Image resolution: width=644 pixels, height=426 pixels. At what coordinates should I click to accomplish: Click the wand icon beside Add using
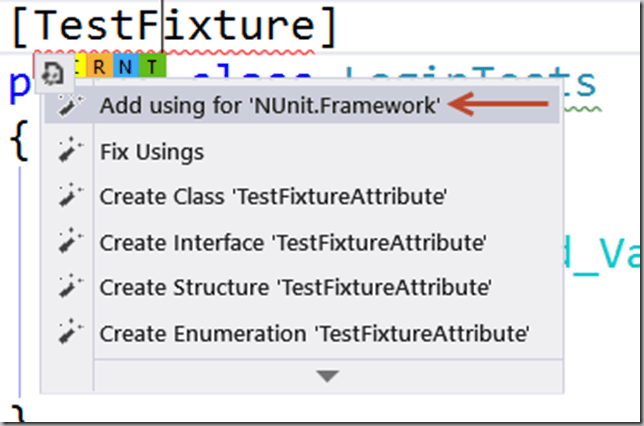click(x=68, y=104)
